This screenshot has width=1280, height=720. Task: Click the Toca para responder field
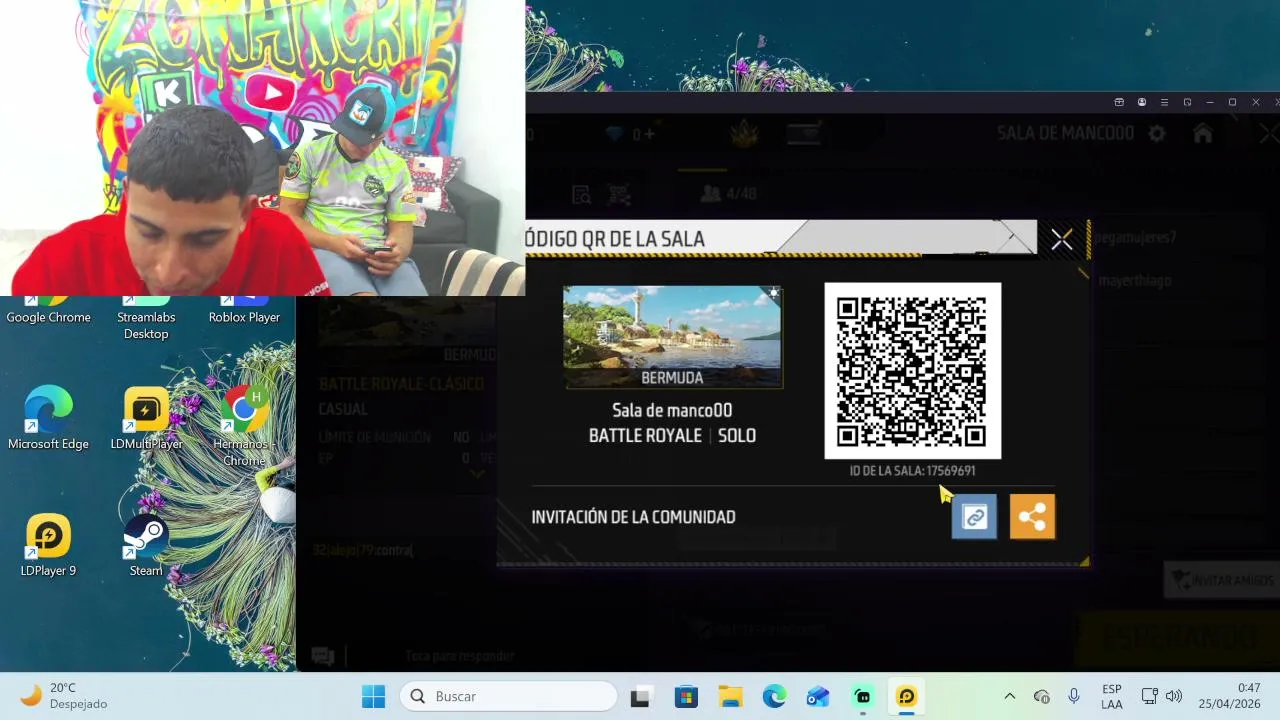coord(460,656)
